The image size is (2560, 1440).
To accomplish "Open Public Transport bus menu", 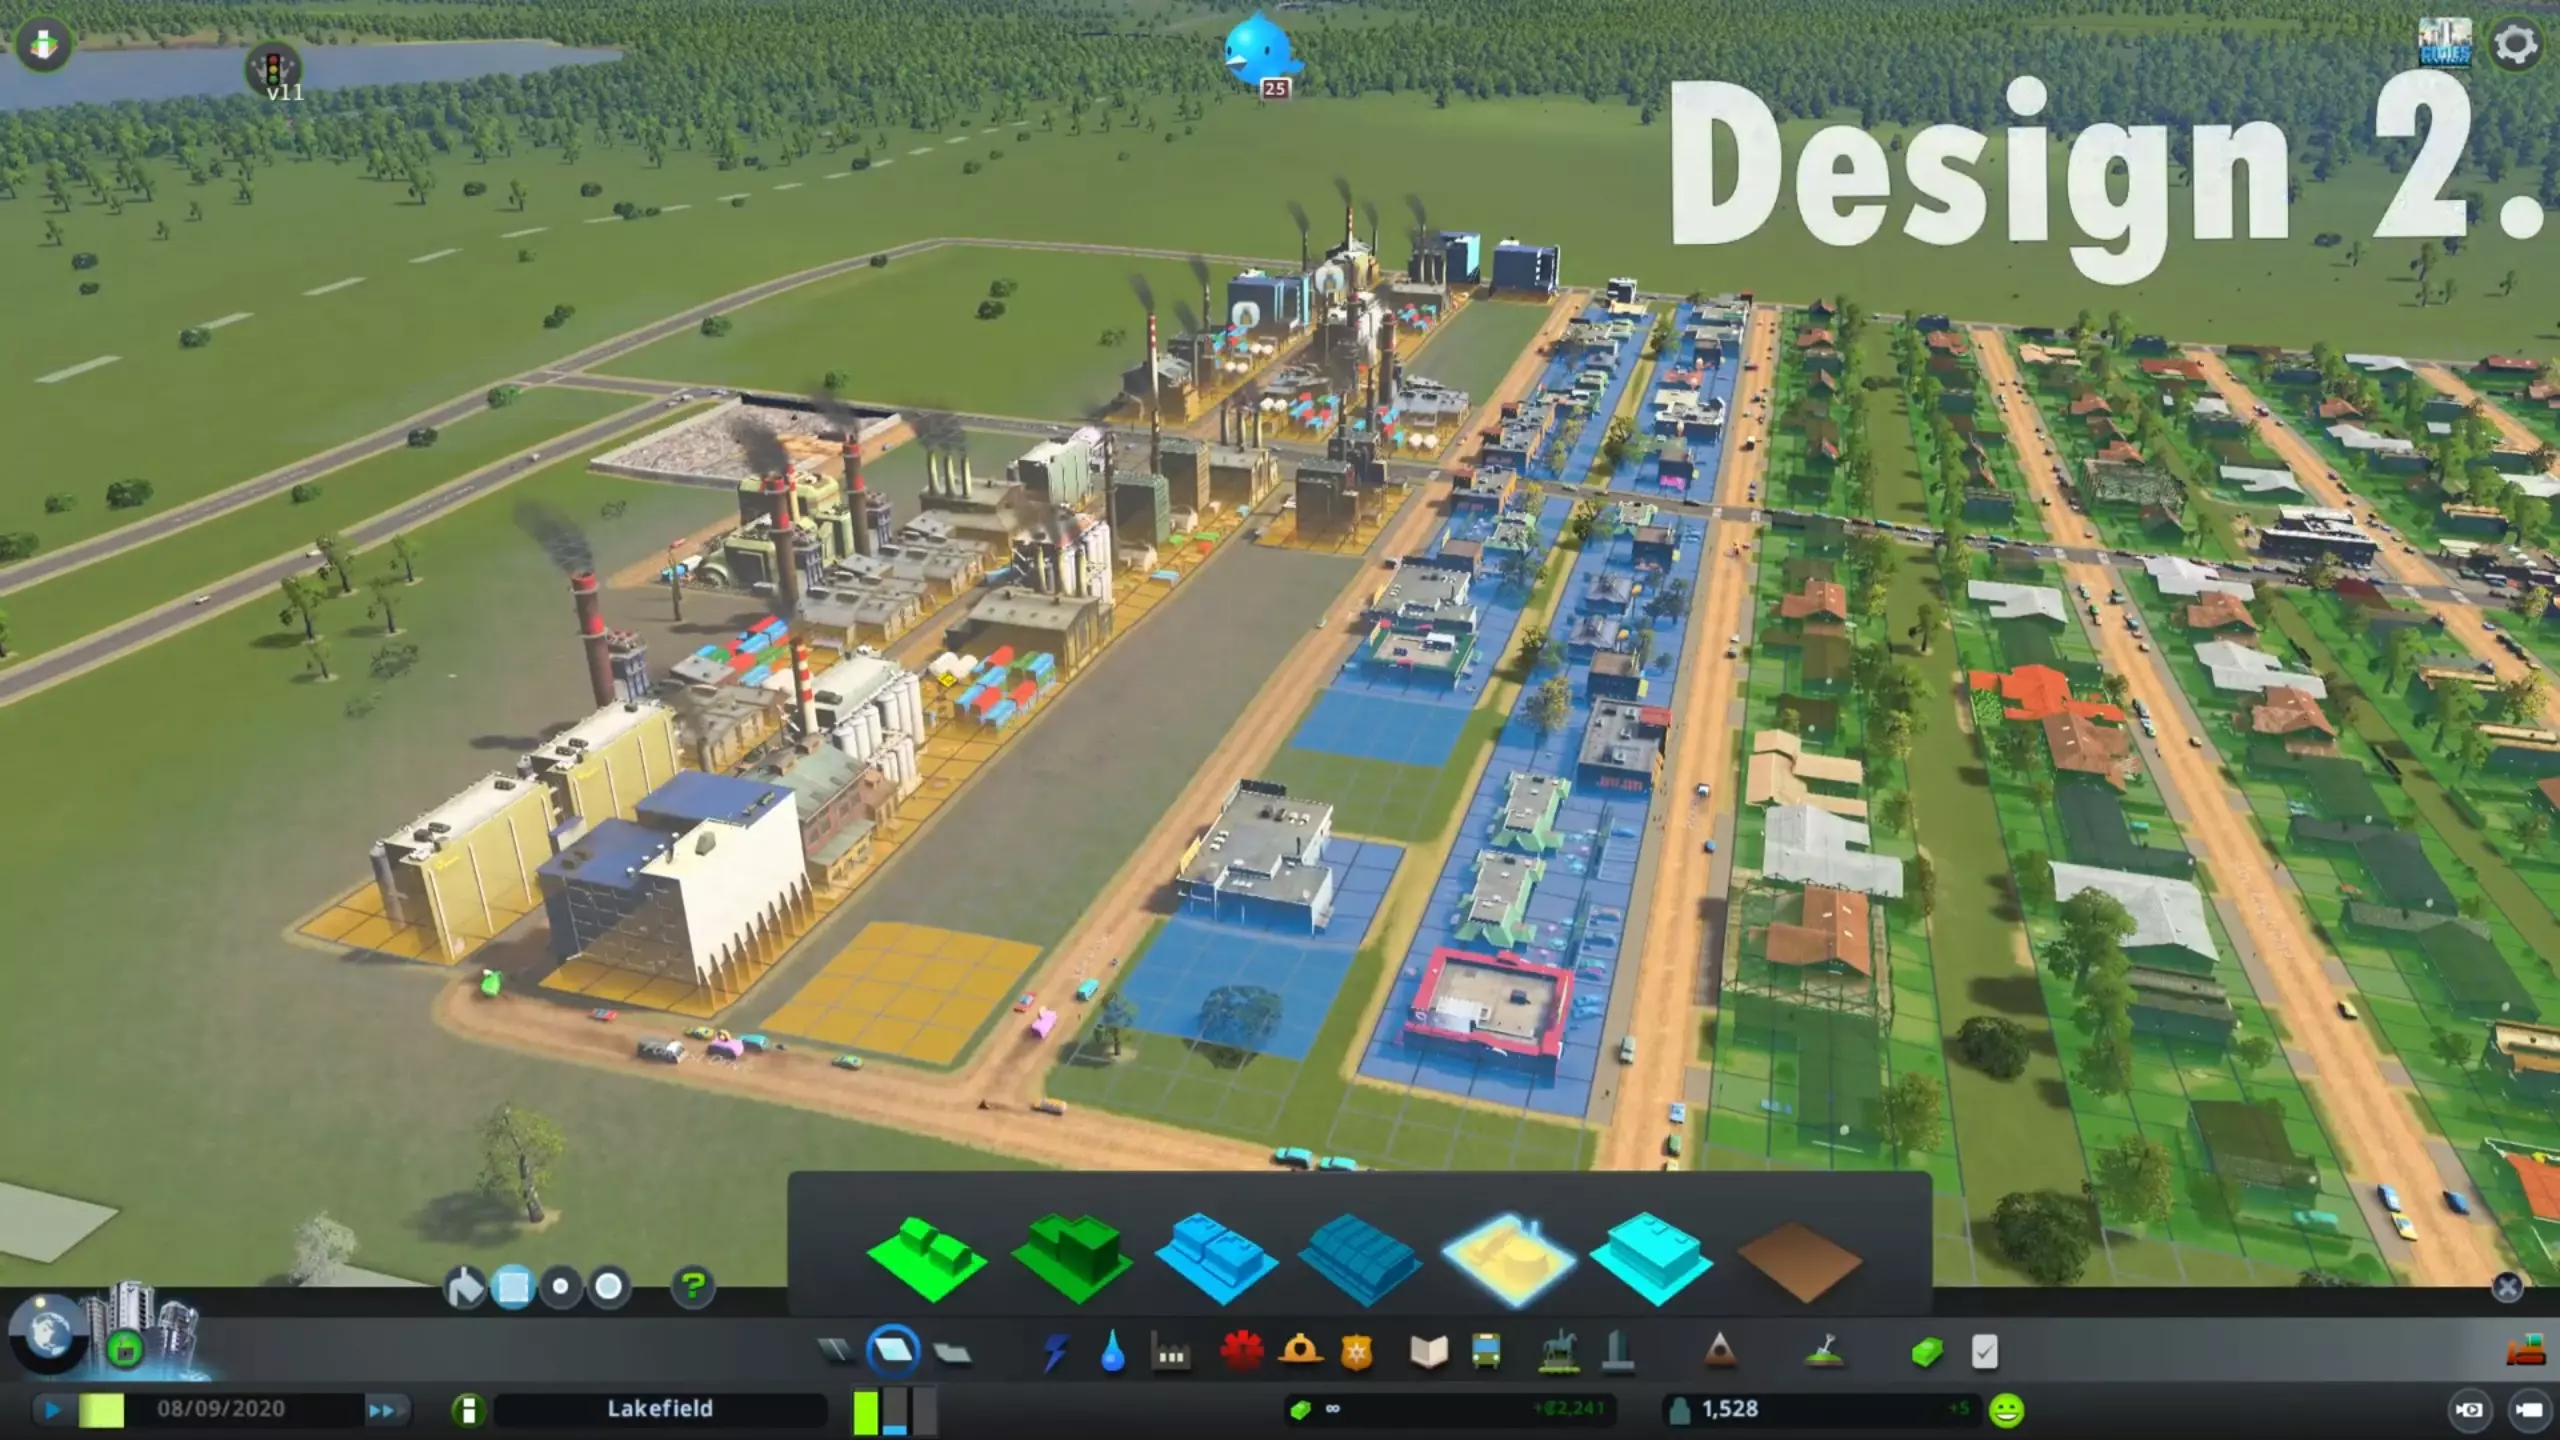I will 1486,1353.
